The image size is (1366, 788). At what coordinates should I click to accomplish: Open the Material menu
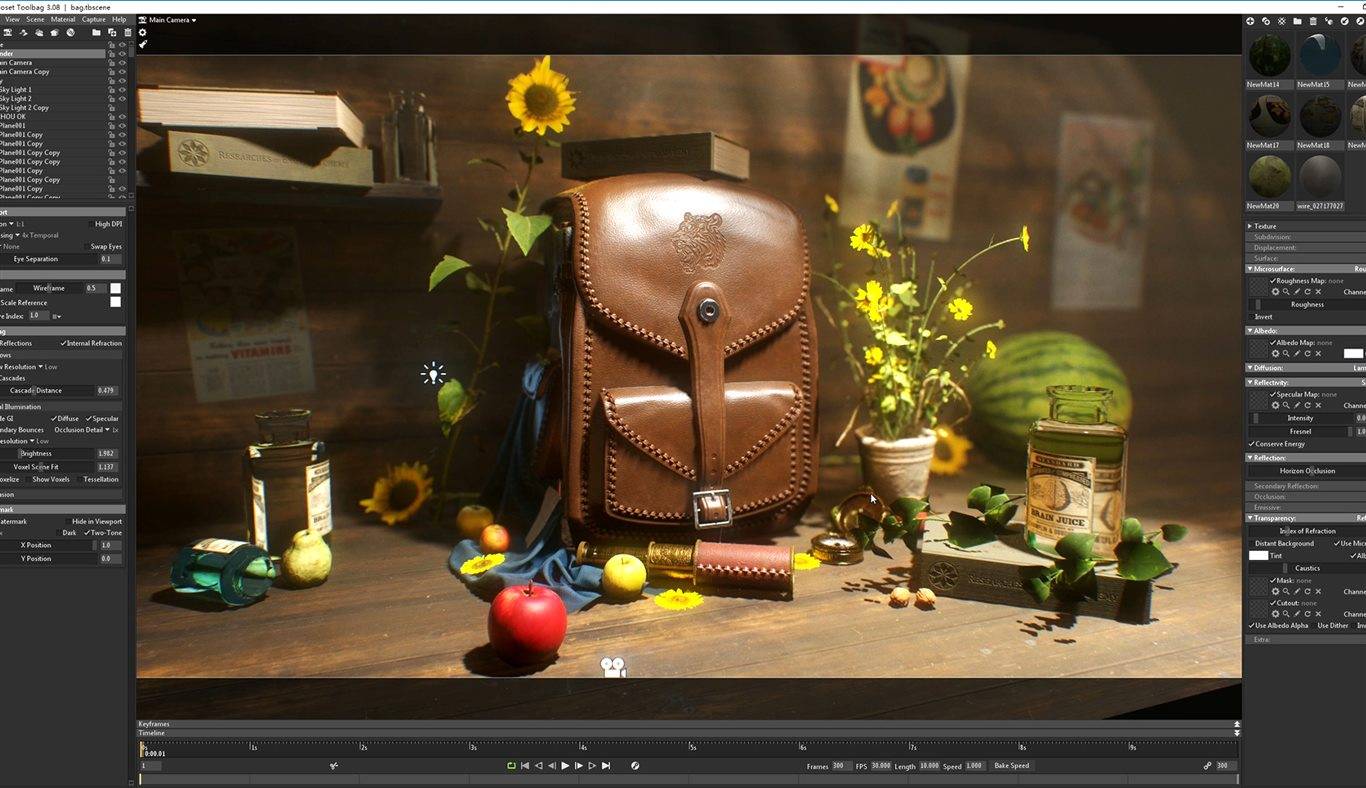pos(63,19)
